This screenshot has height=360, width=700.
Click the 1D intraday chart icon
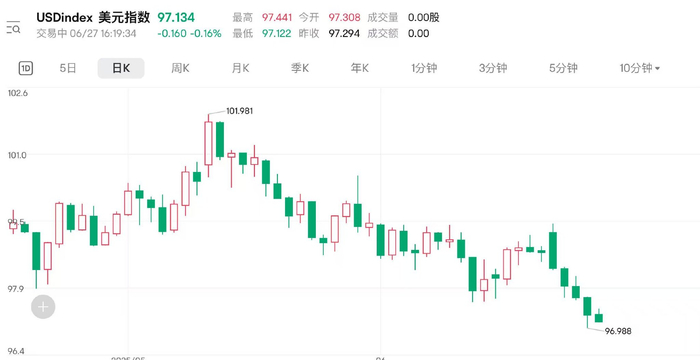tap(26, 68)
